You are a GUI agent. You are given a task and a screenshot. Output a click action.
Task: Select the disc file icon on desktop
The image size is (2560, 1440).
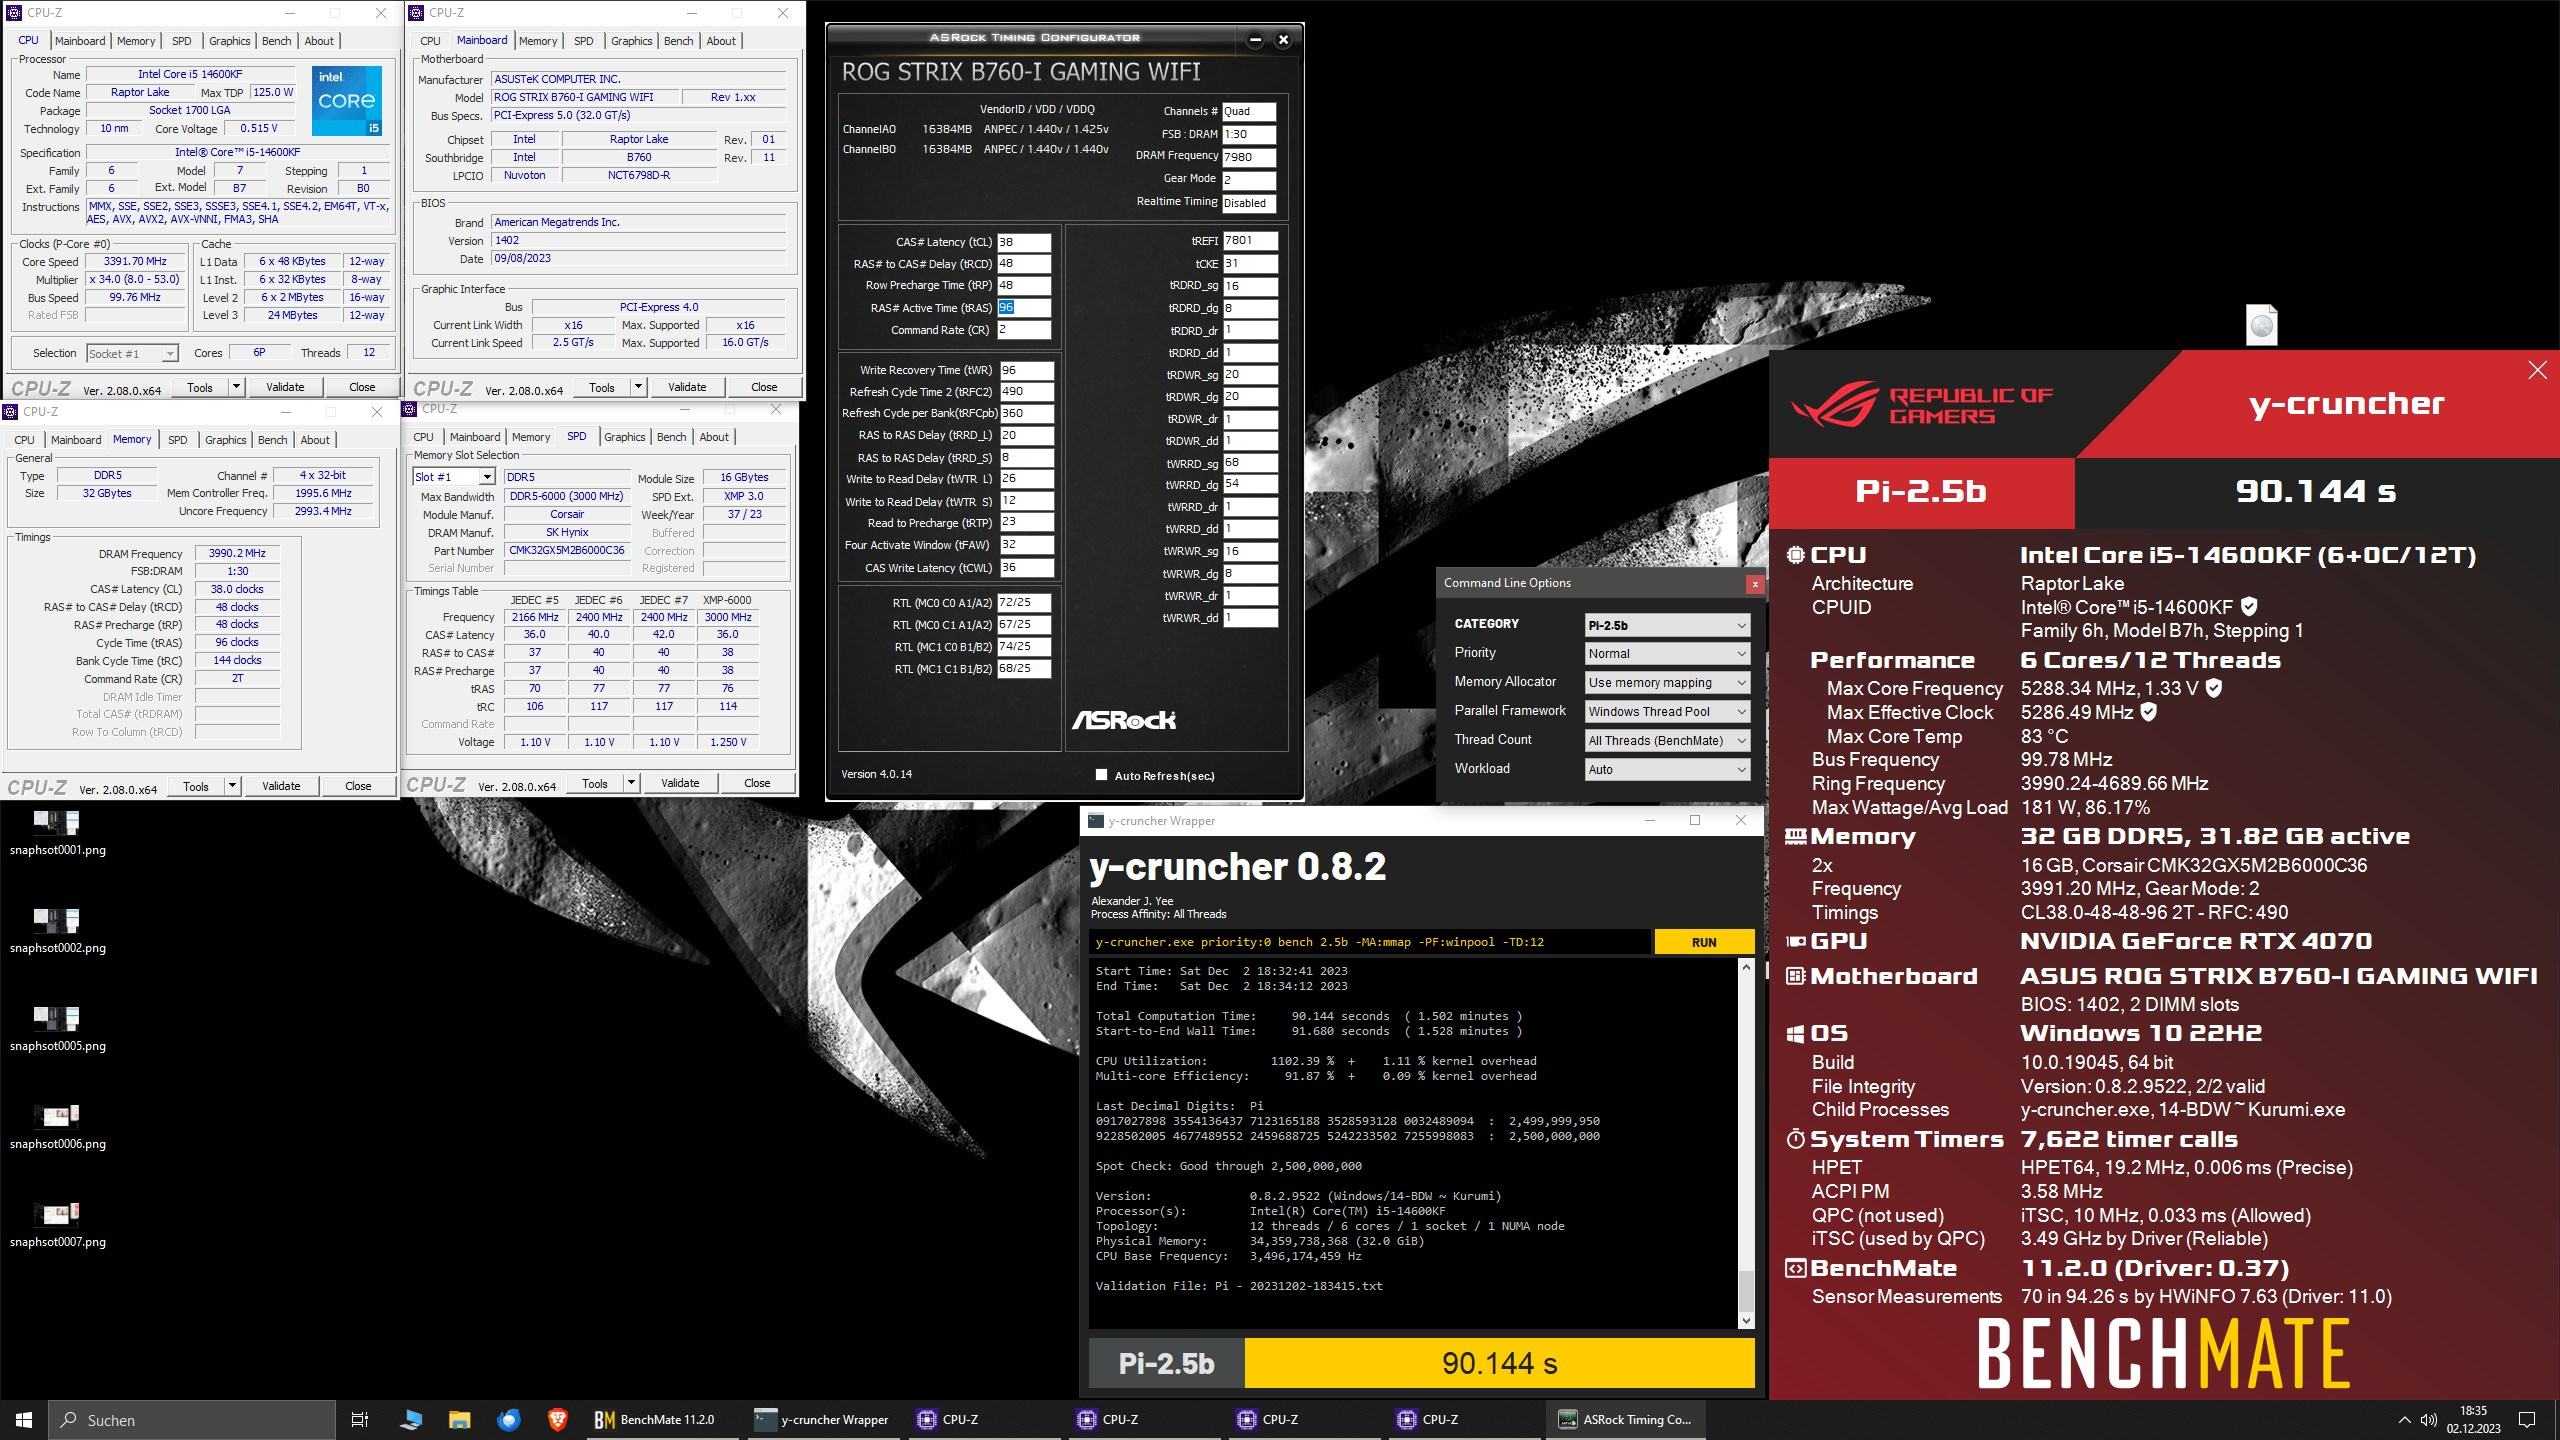(2261, 325)
